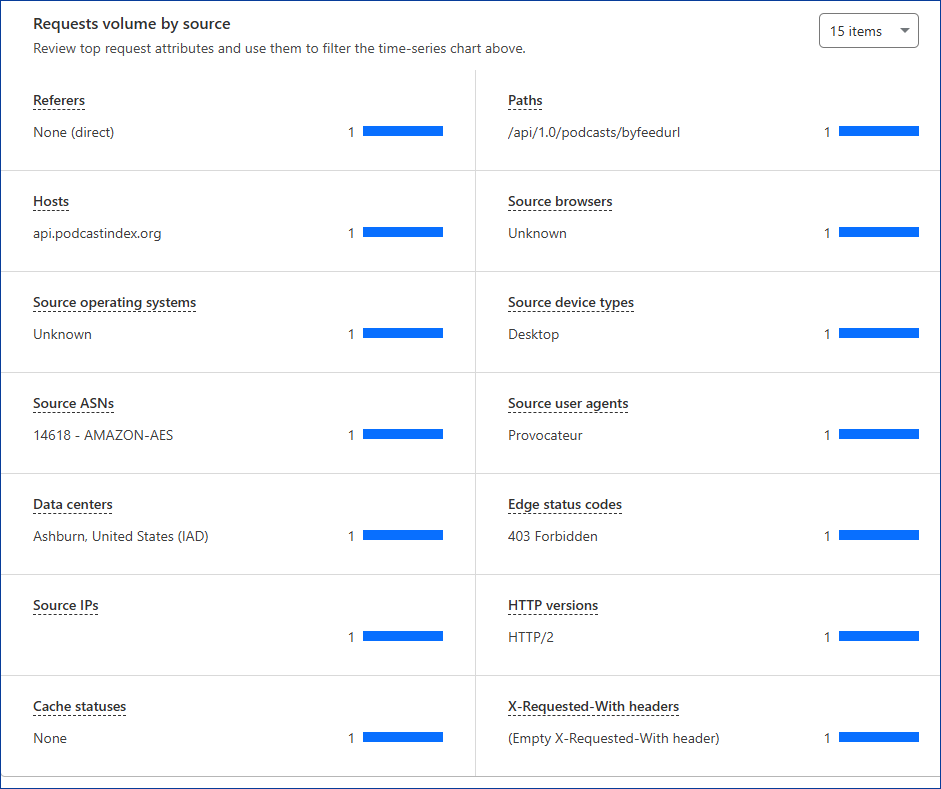Click the Paths heading link
Viewport: 941px width, 789px height.
tap(525, 101)
